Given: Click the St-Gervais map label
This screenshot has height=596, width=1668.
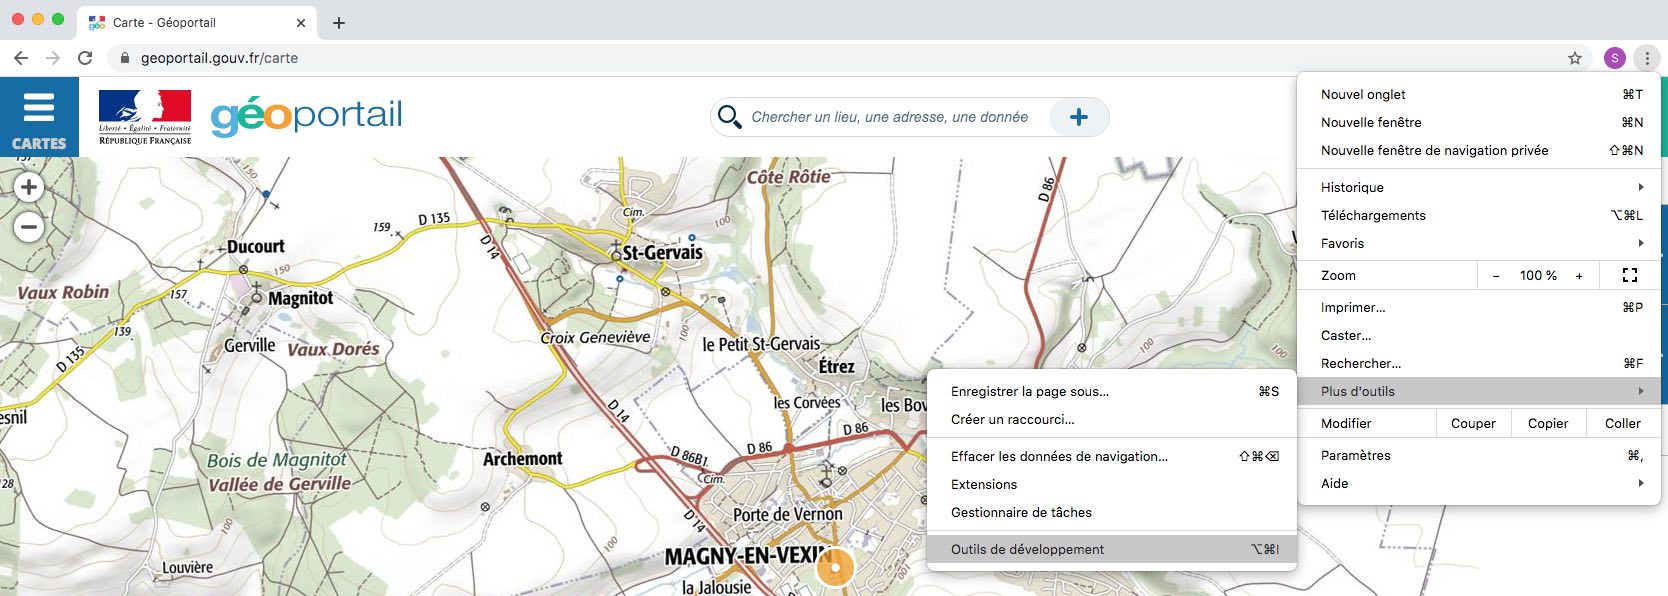Looking at the screenshot, I should tap(662, 253).
